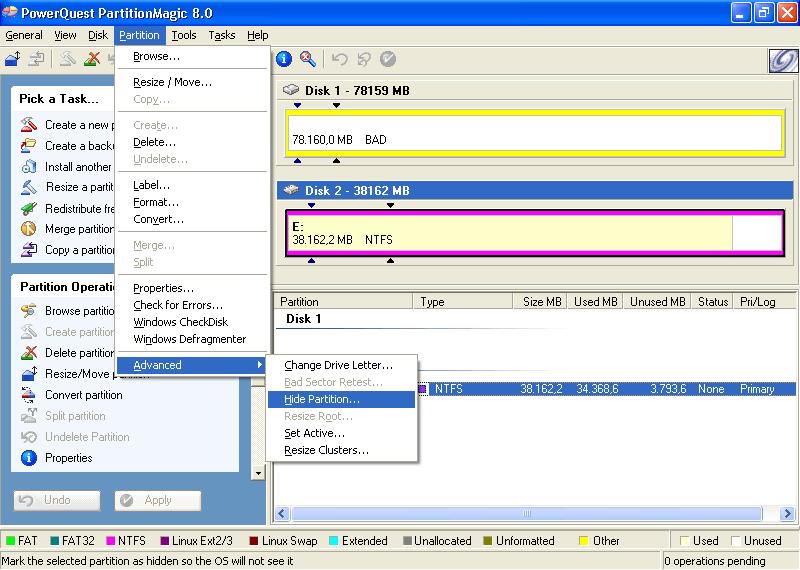Choose Browse... in the Partition menu

(x=192, y=56)
